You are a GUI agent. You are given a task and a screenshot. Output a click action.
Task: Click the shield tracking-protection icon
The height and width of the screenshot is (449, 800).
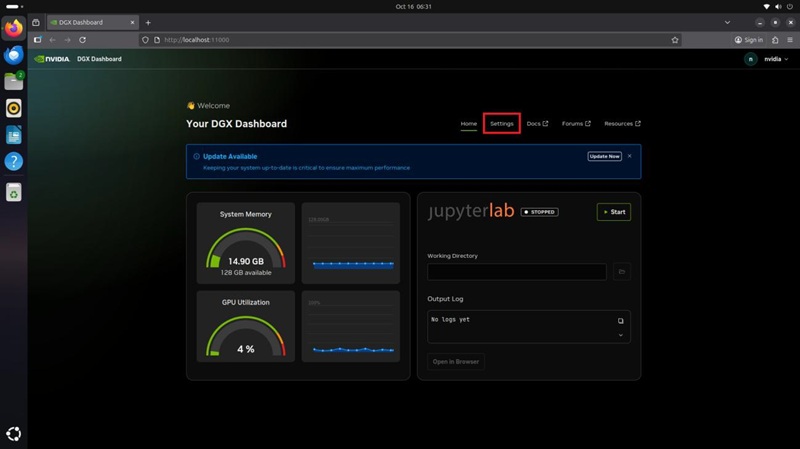[145, 40]
